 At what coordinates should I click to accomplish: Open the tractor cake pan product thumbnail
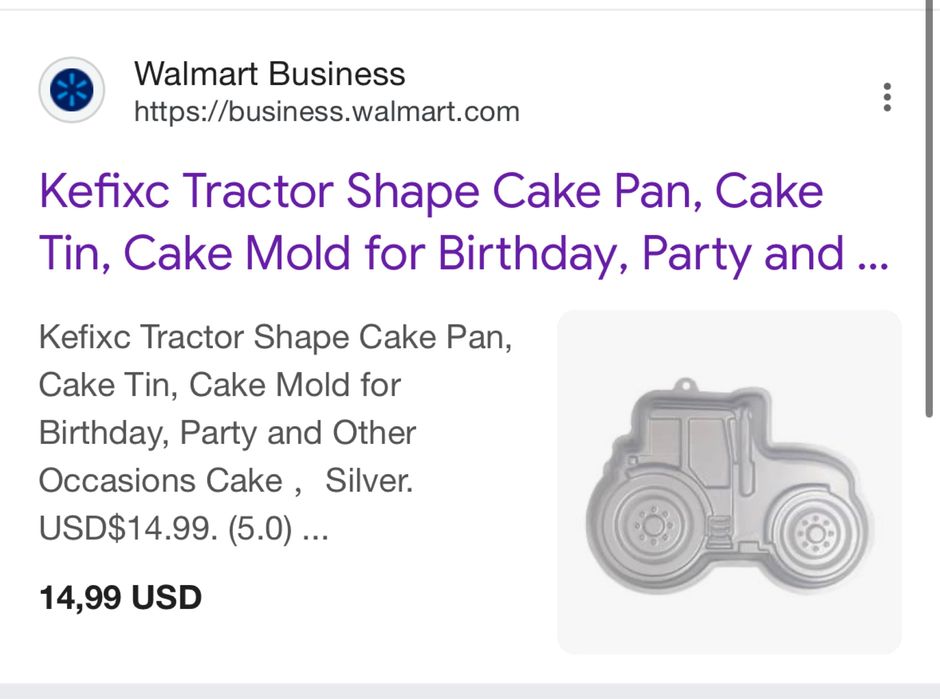tap(729, 482)
